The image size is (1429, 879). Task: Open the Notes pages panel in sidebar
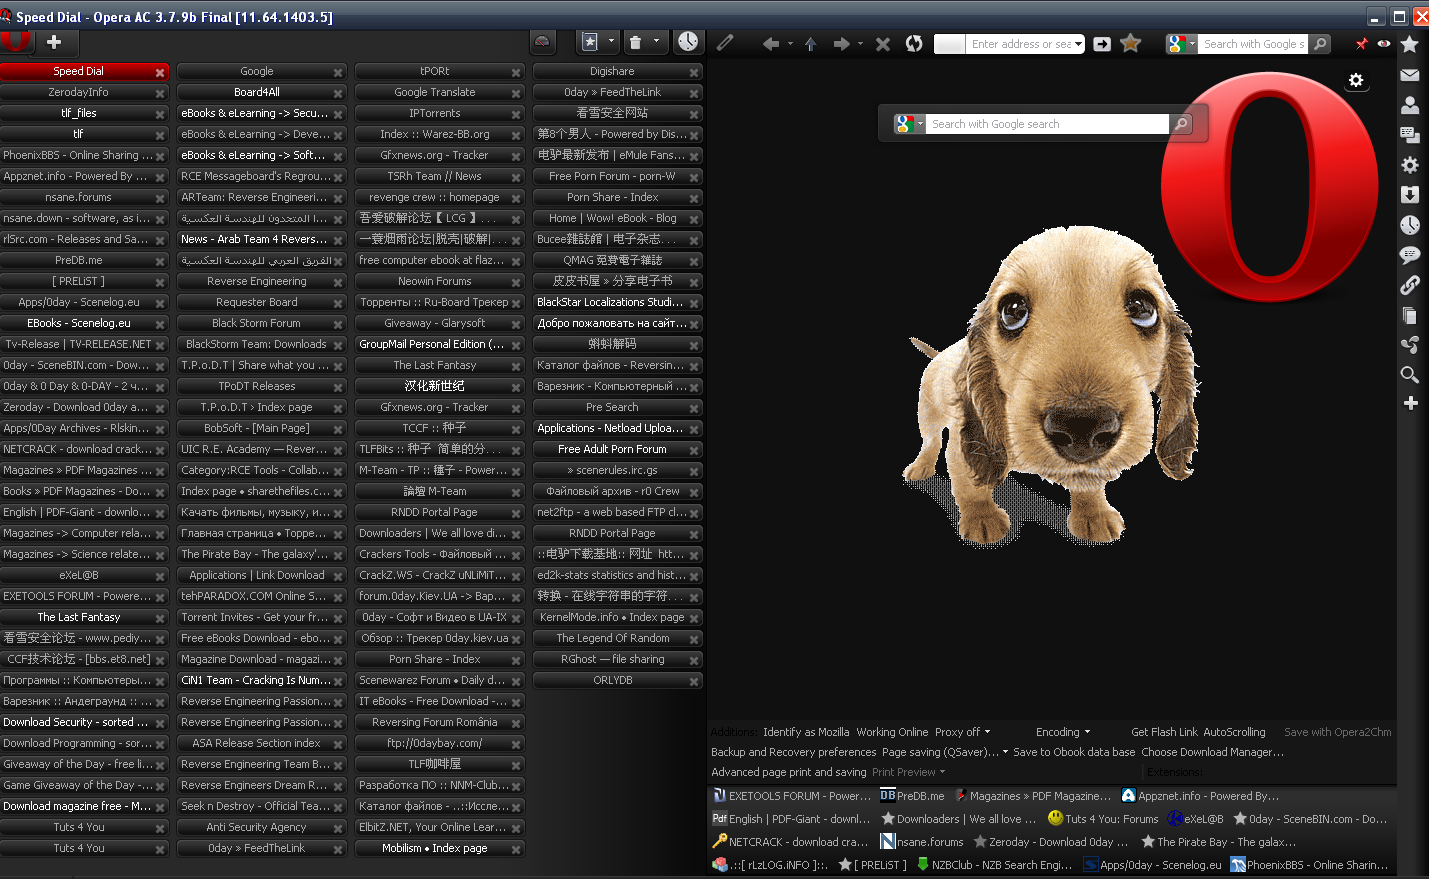tap(1410, 315)
